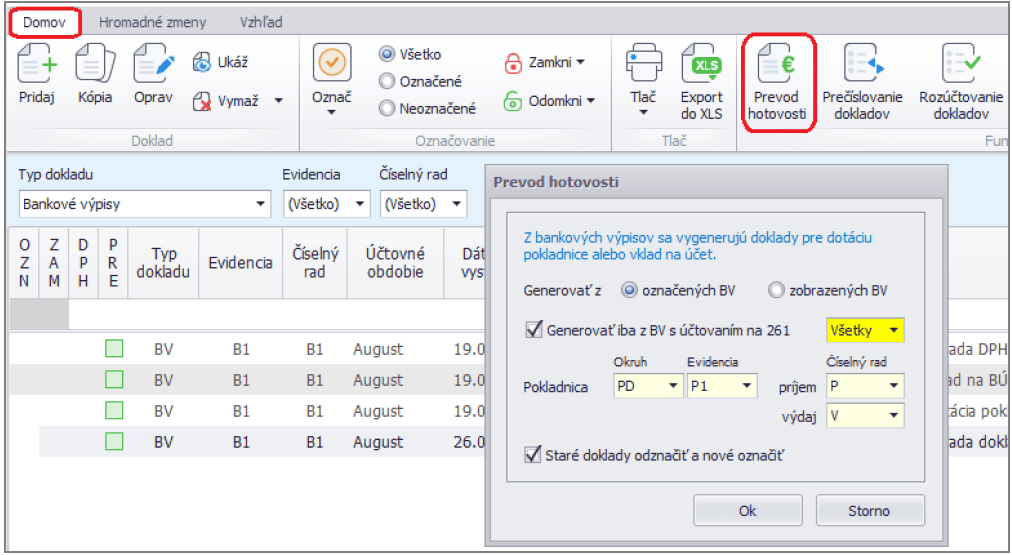Confirm the dialog with Ok button
Image resolution: width=1012 pixels, height=555 pixels.
coord(747,511)
